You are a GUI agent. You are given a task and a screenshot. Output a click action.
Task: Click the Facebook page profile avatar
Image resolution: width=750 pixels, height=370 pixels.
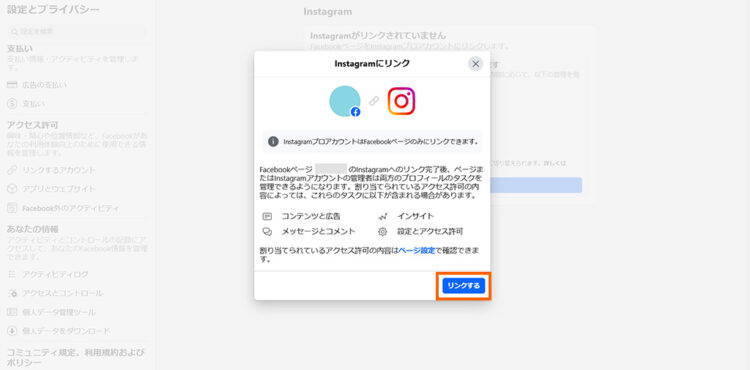point(345,101)
